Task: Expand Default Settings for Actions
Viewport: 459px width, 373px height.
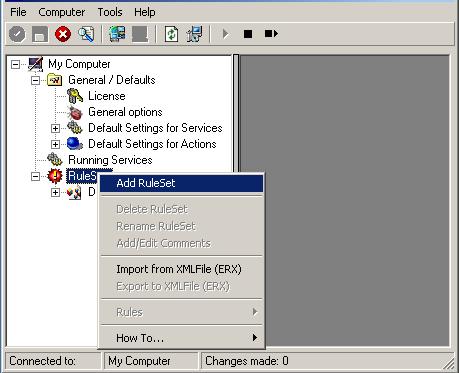Action: (55, 144)
